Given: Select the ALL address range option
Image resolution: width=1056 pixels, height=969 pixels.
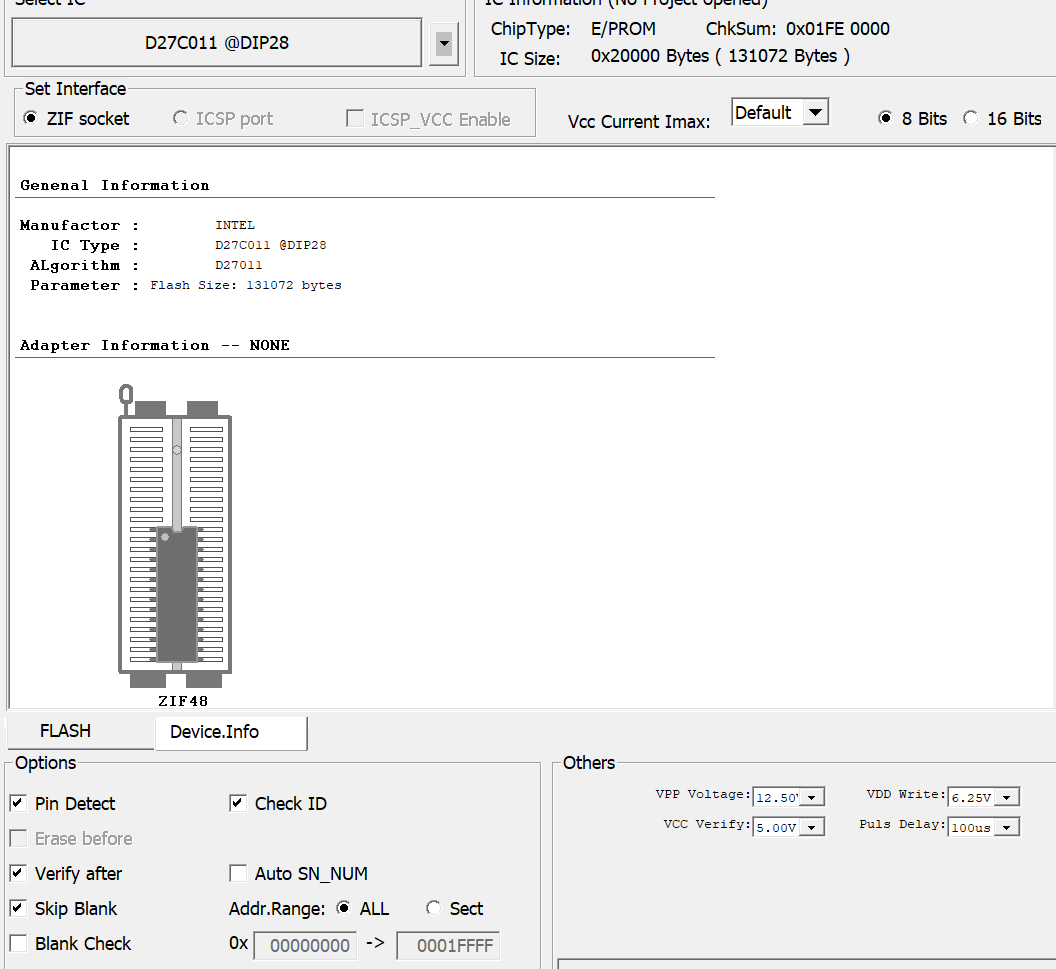Looking at the screenshot, I should [x=344, y=908].
